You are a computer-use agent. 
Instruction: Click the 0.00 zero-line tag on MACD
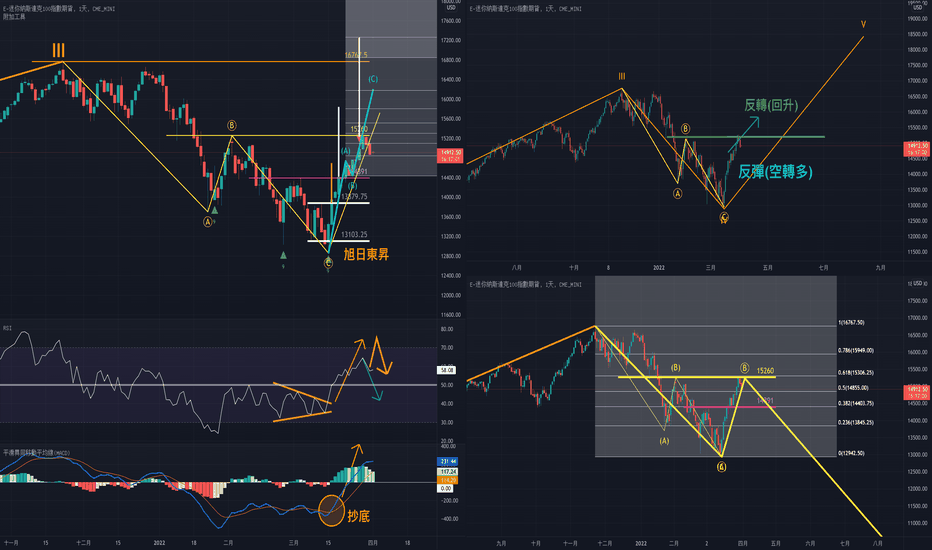pyautogui.click(x=445, y=489)
